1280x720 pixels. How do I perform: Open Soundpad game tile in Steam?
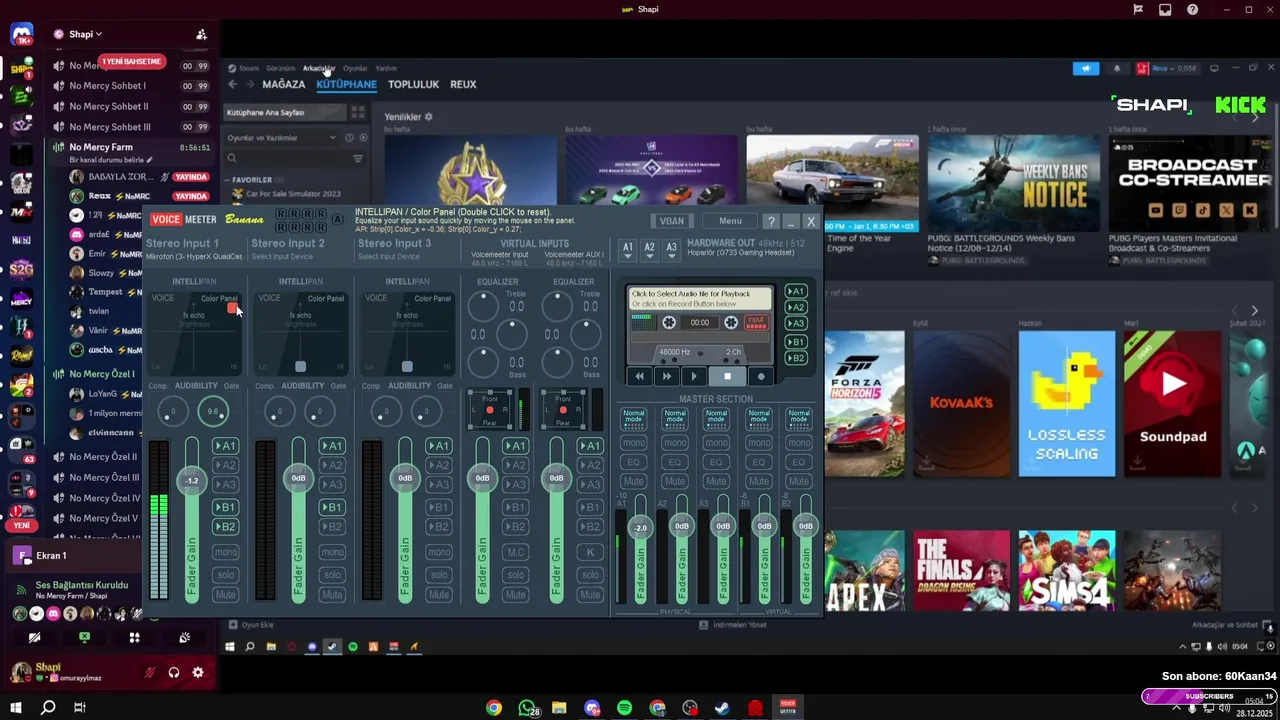1172,404
